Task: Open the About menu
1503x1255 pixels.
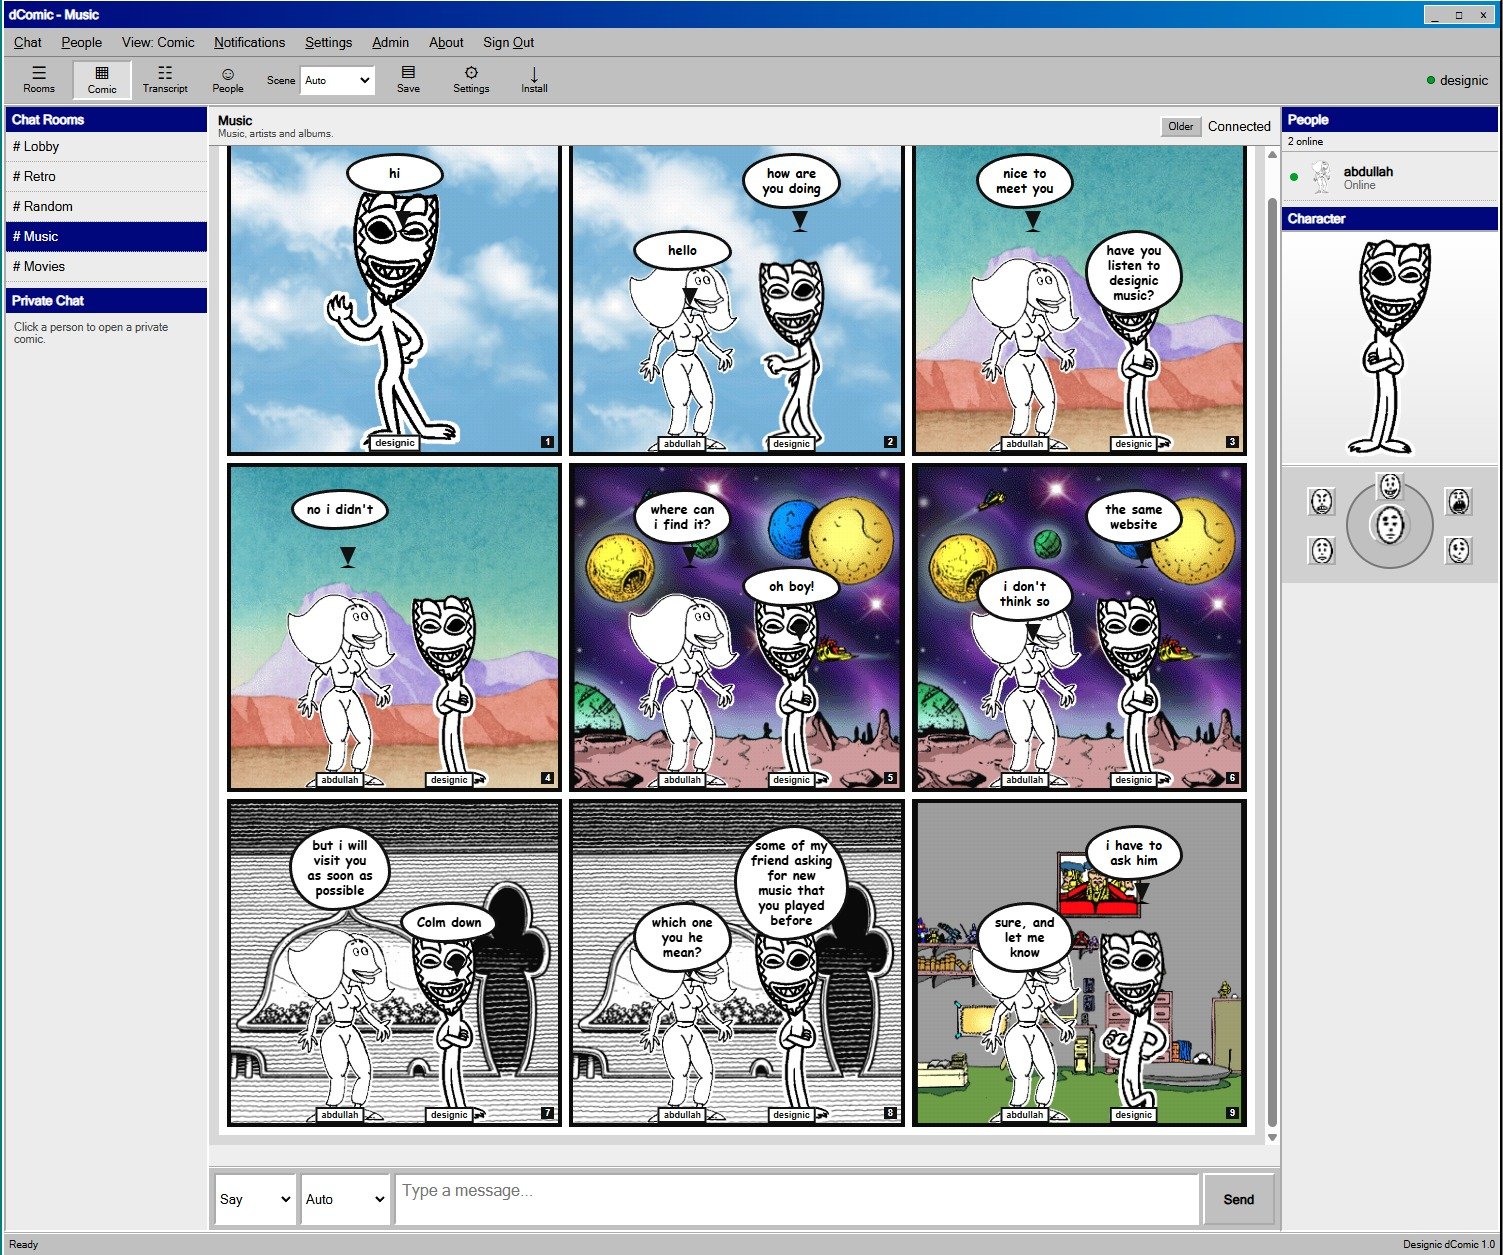Action: [446, 42]
